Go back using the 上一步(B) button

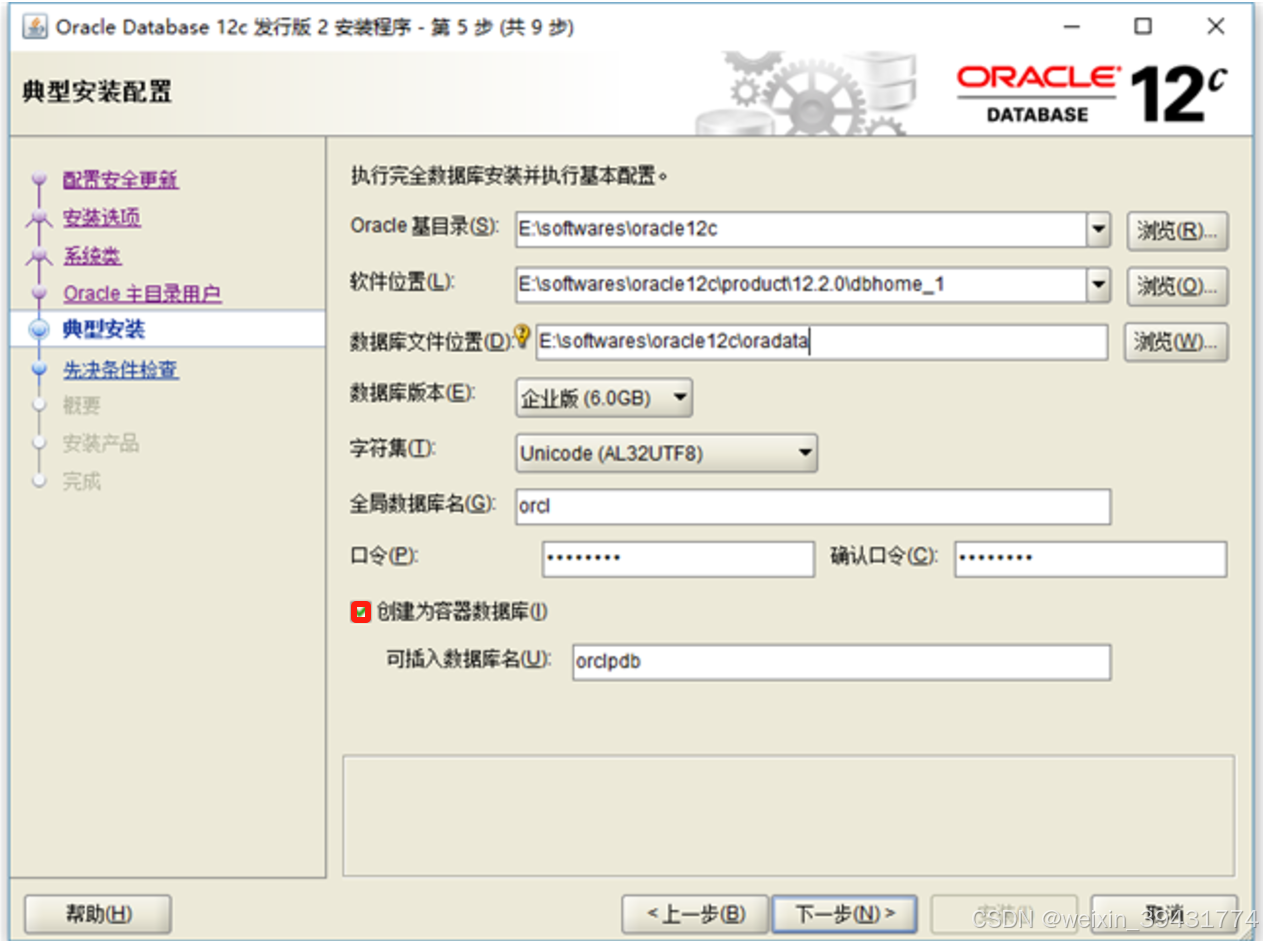tap(695, 913)
